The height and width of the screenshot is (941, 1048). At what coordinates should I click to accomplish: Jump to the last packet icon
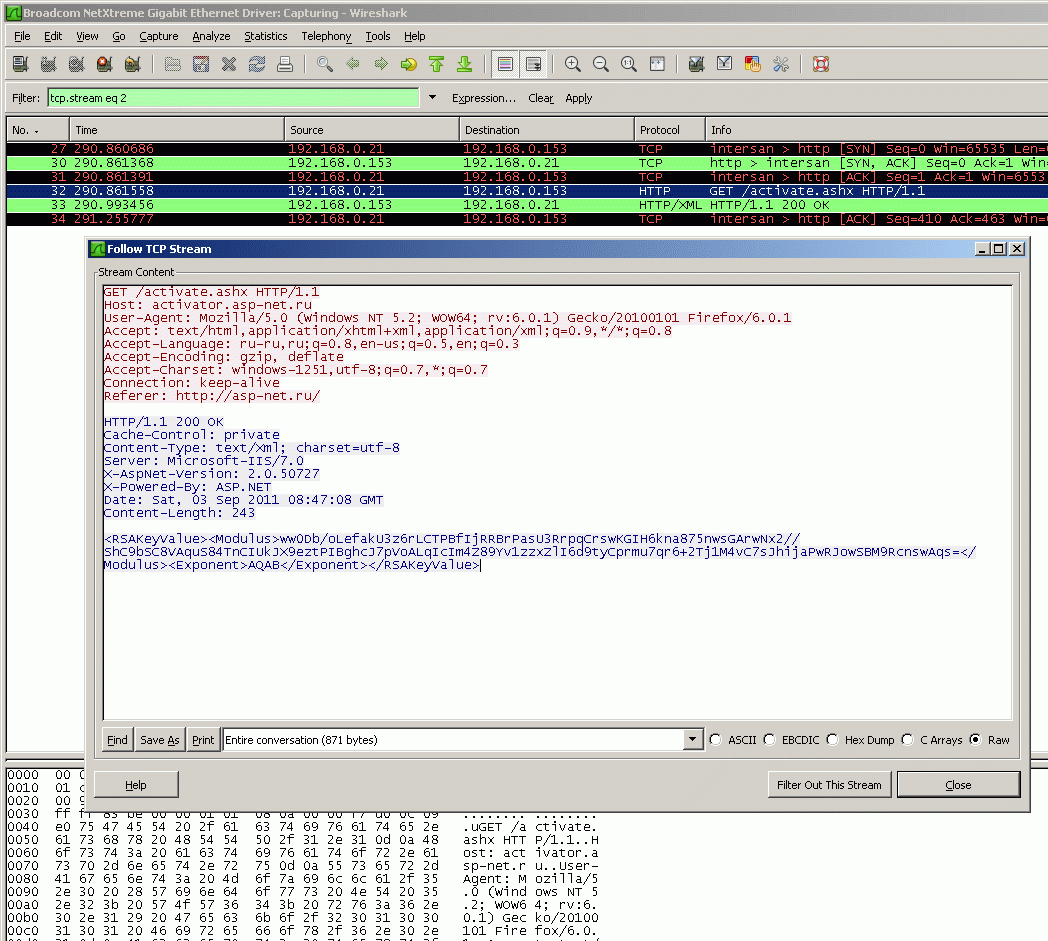[465, 64]
